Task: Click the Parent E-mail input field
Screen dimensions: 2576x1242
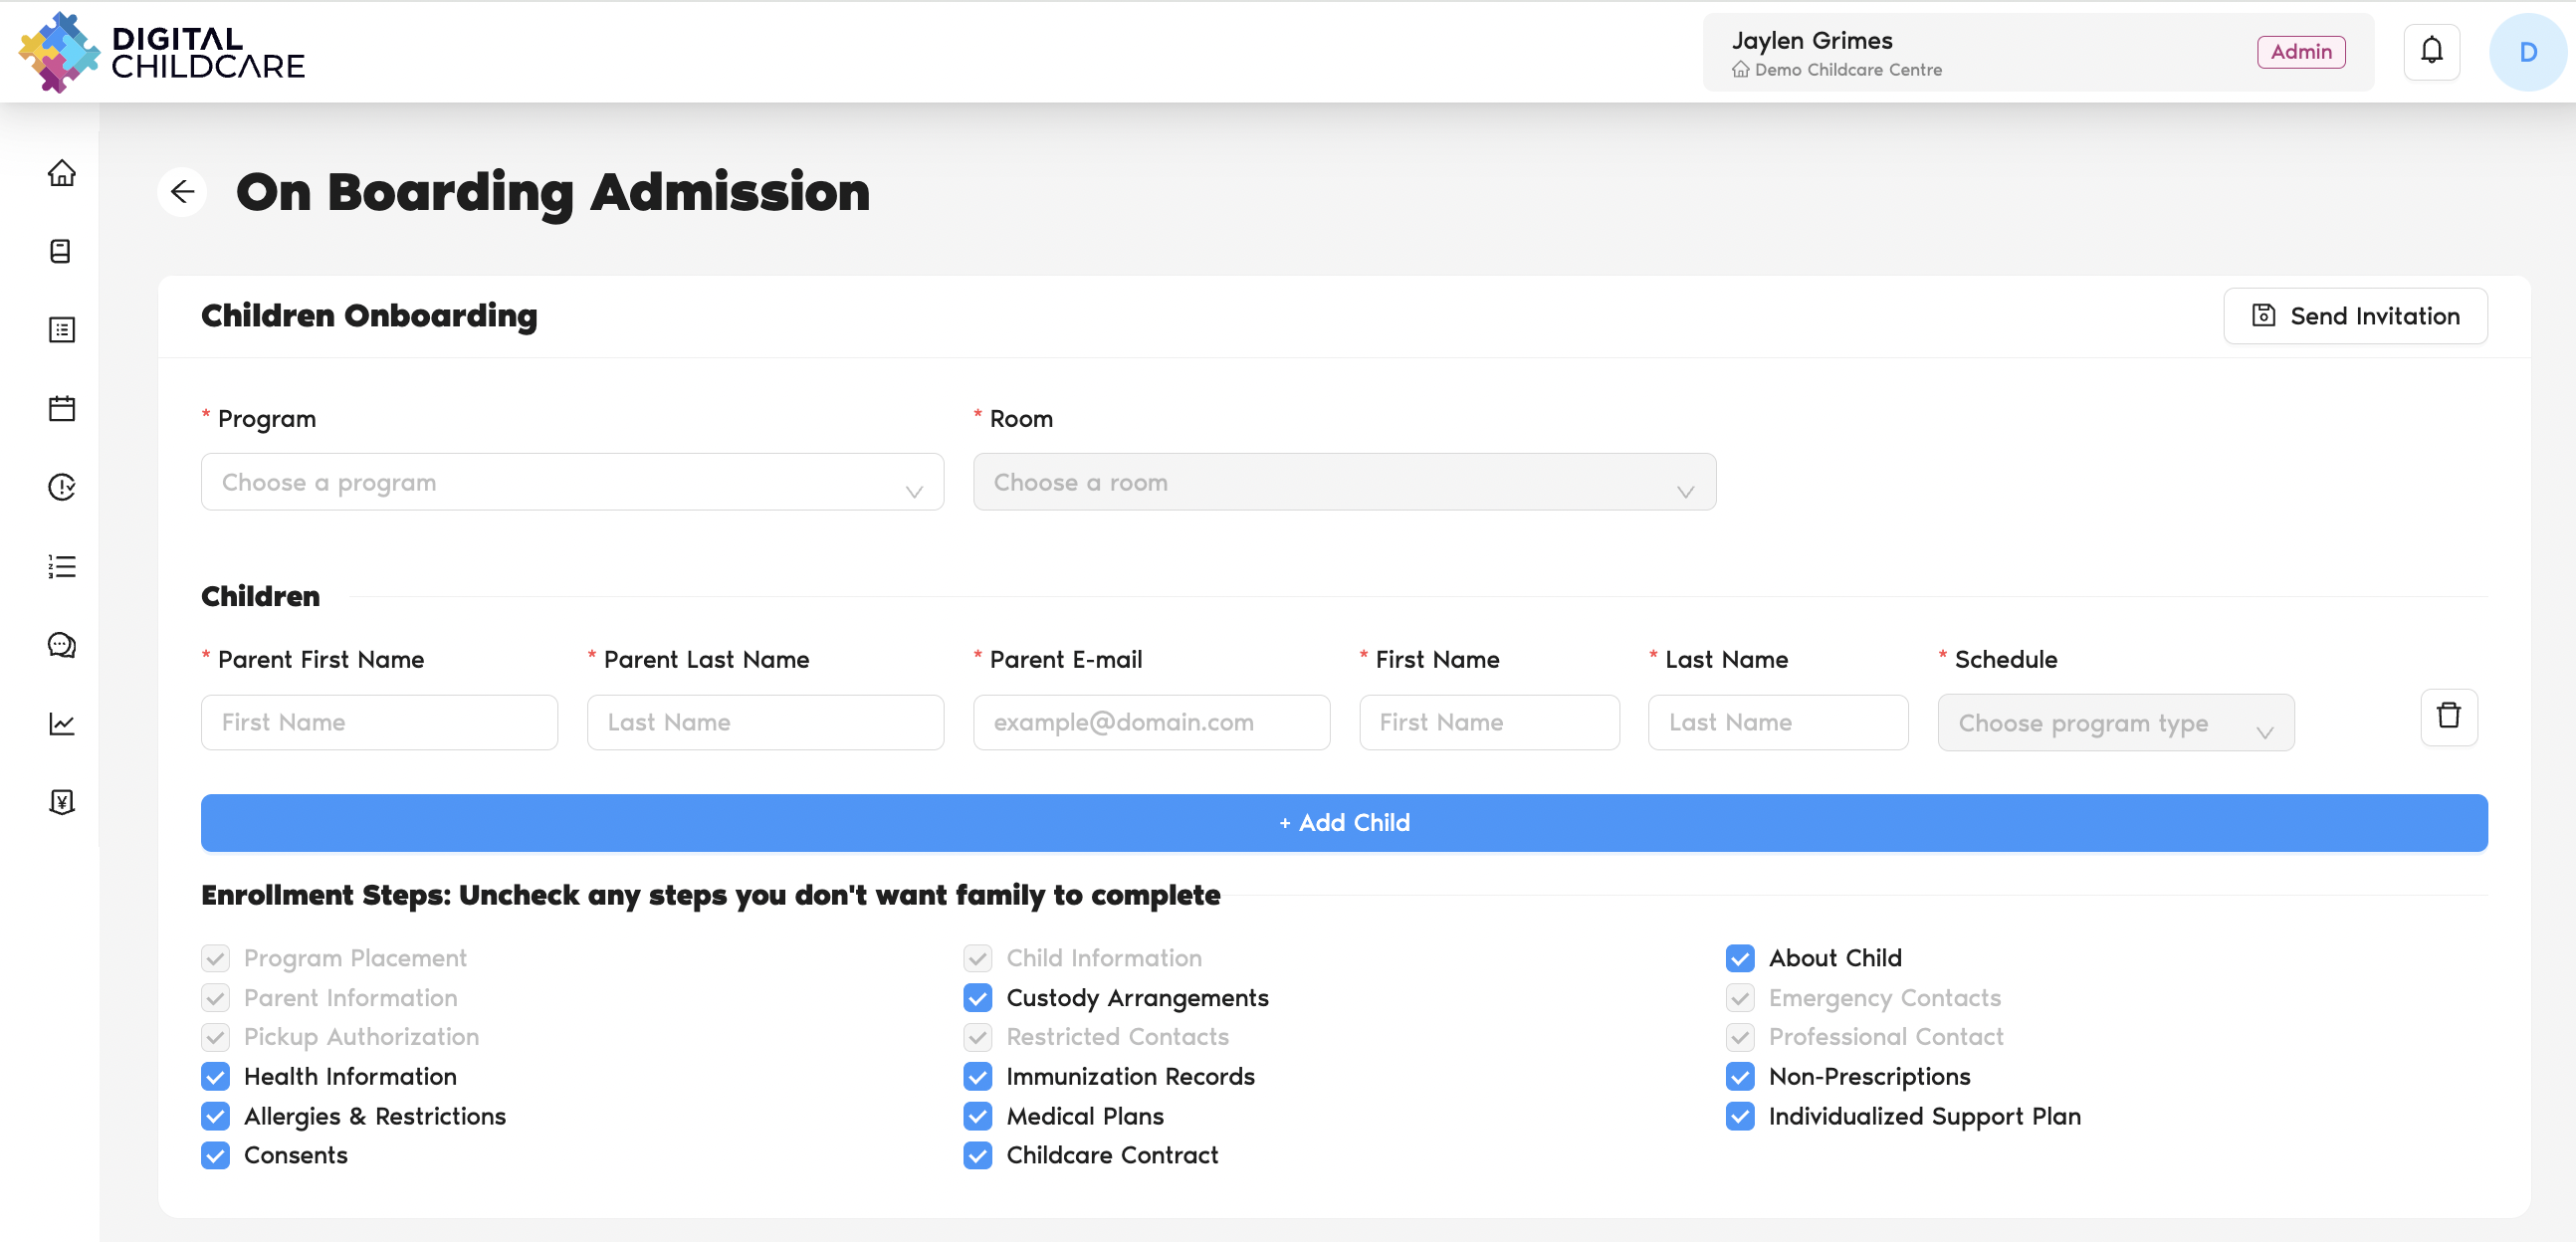Action: 1150,723
